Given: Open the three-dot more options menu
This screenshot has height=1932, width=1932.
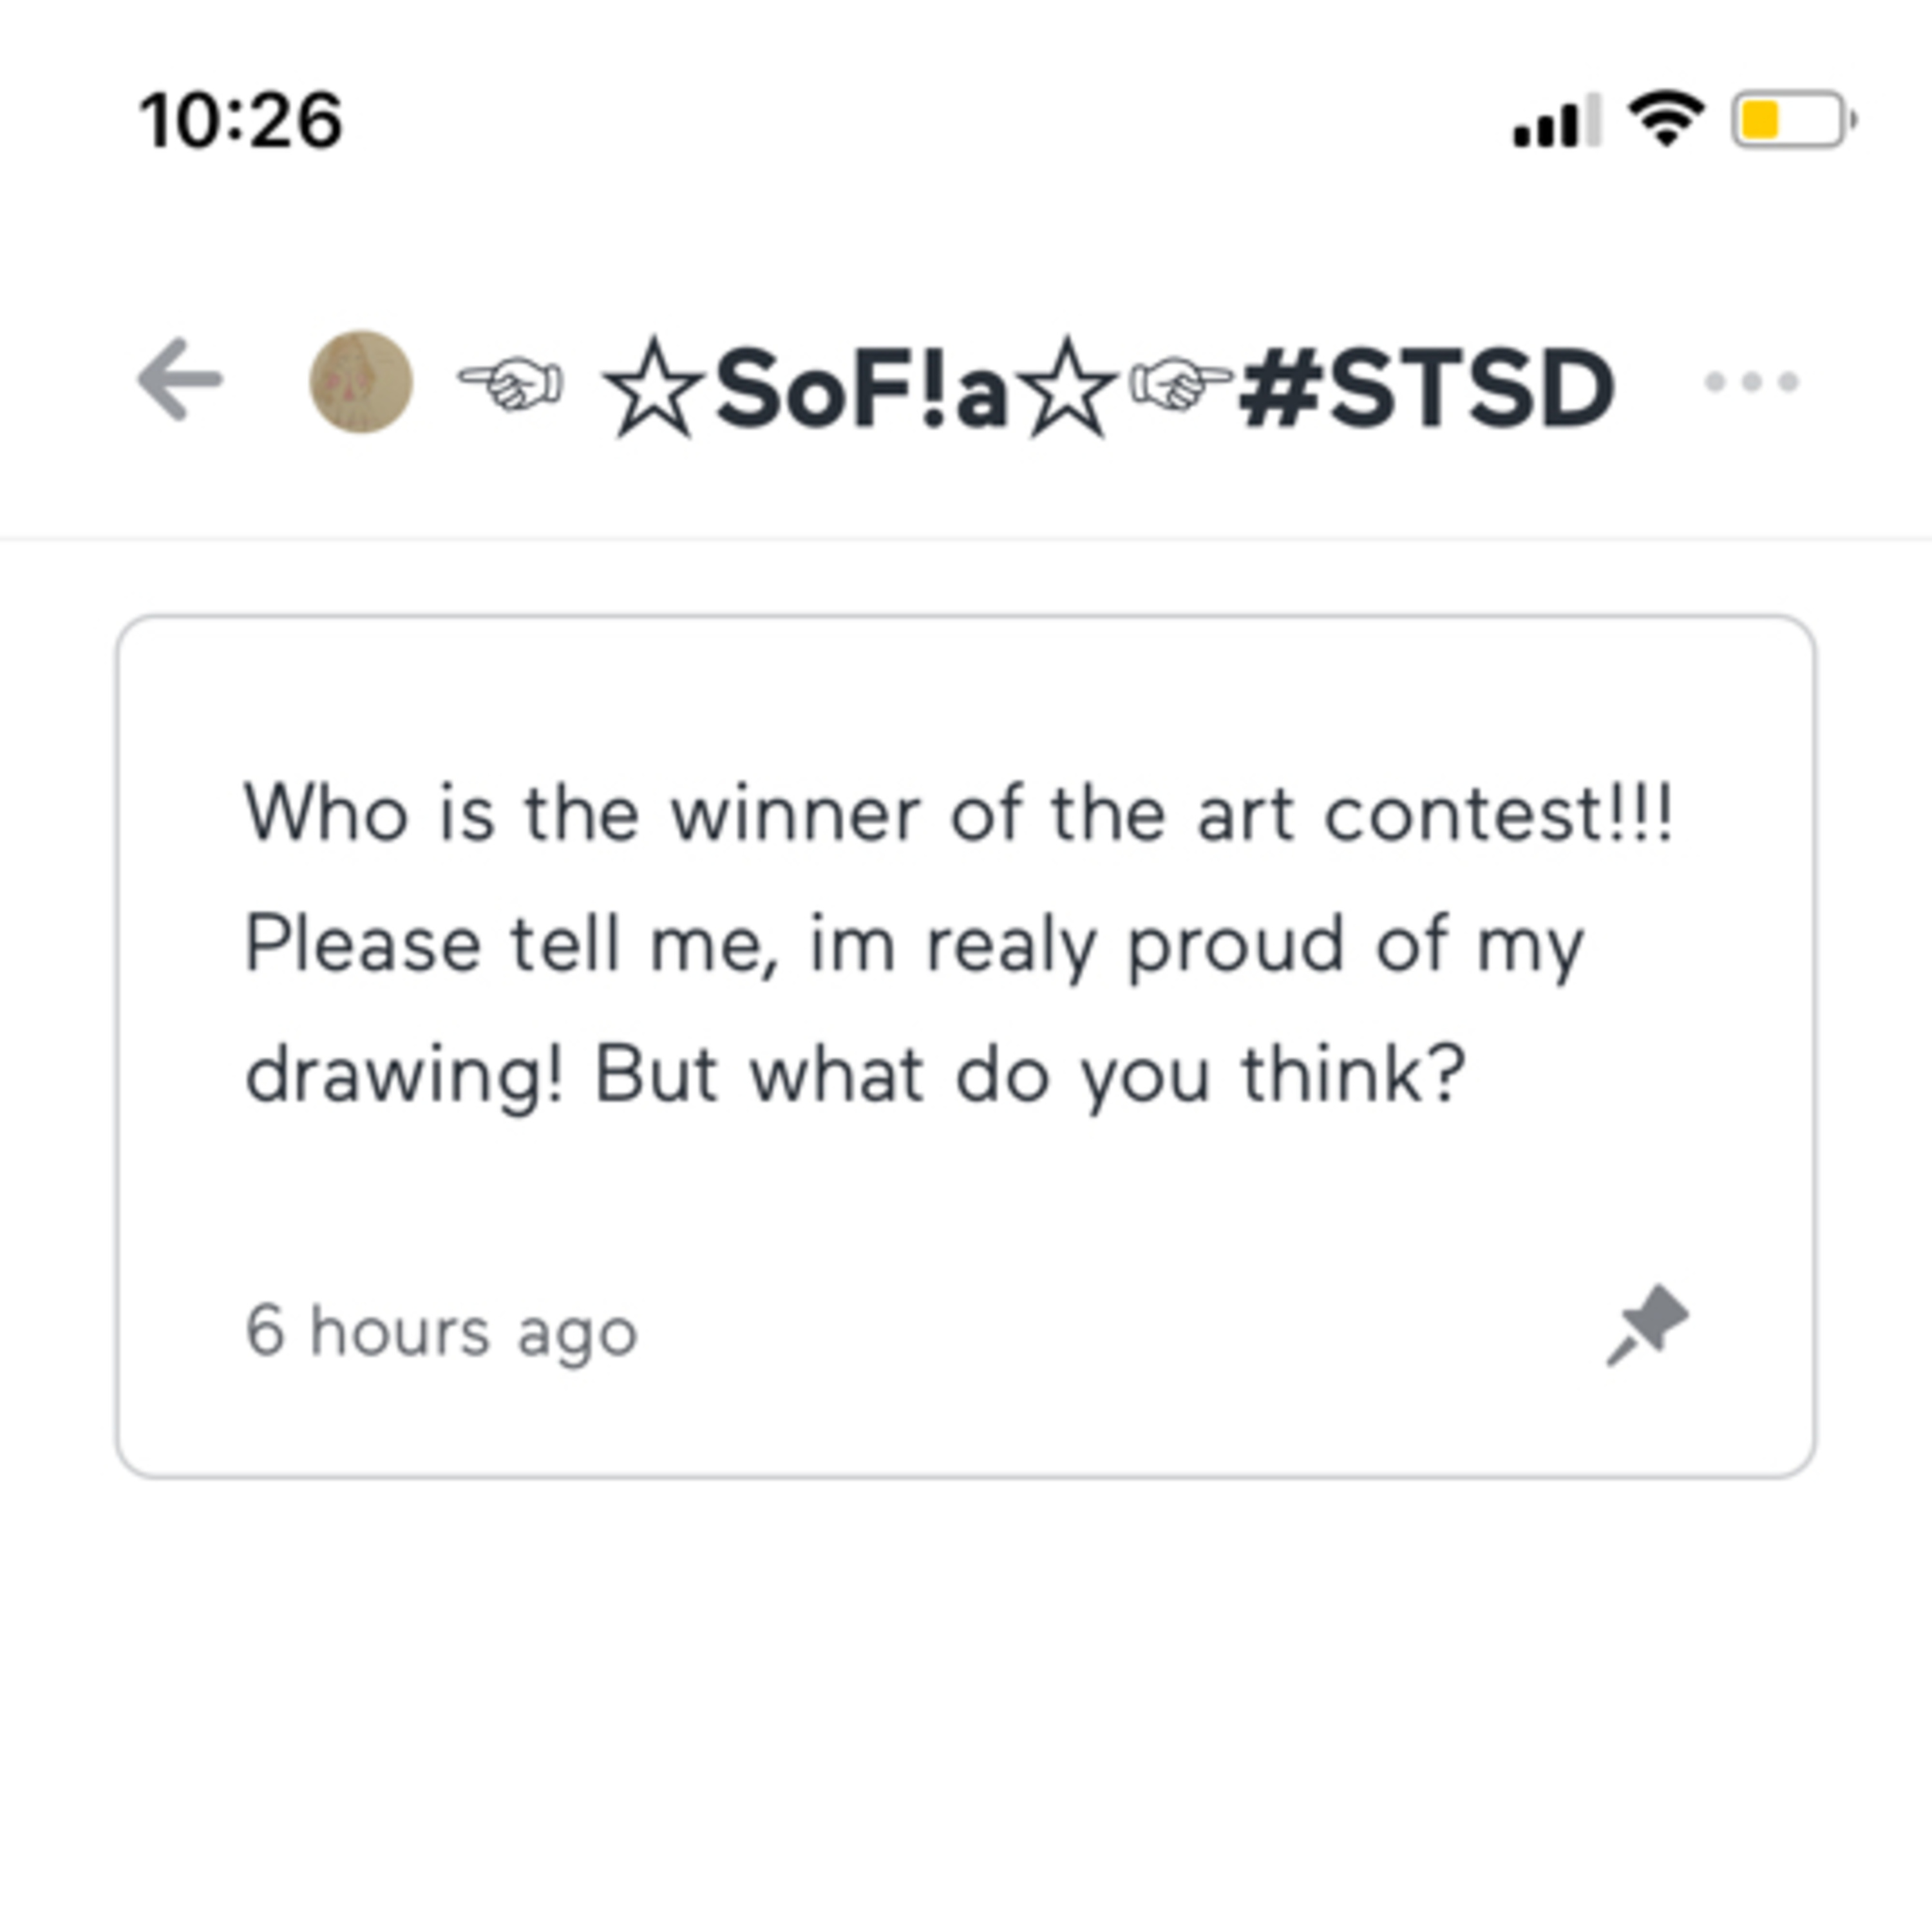Looking at the screenshot, I should (x=1751, y=381).
